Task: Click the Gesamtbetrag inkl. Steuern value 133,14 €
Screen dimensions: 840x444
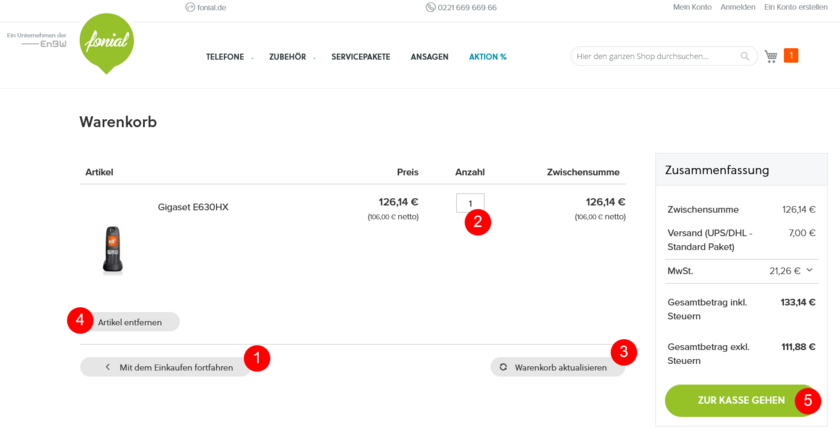Action: click(x=798, y=302)
